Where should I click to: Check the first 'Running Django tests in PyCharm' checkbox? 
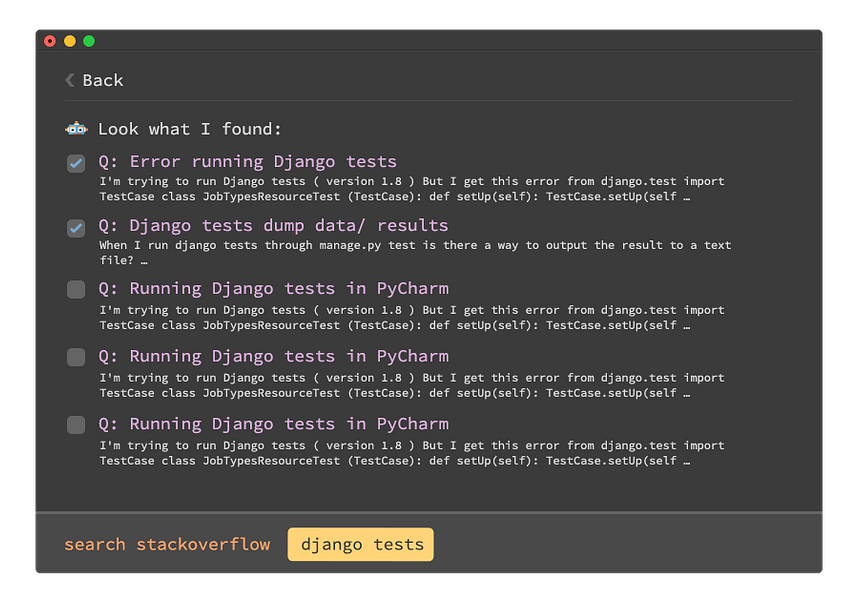click(x=76, y=290)
